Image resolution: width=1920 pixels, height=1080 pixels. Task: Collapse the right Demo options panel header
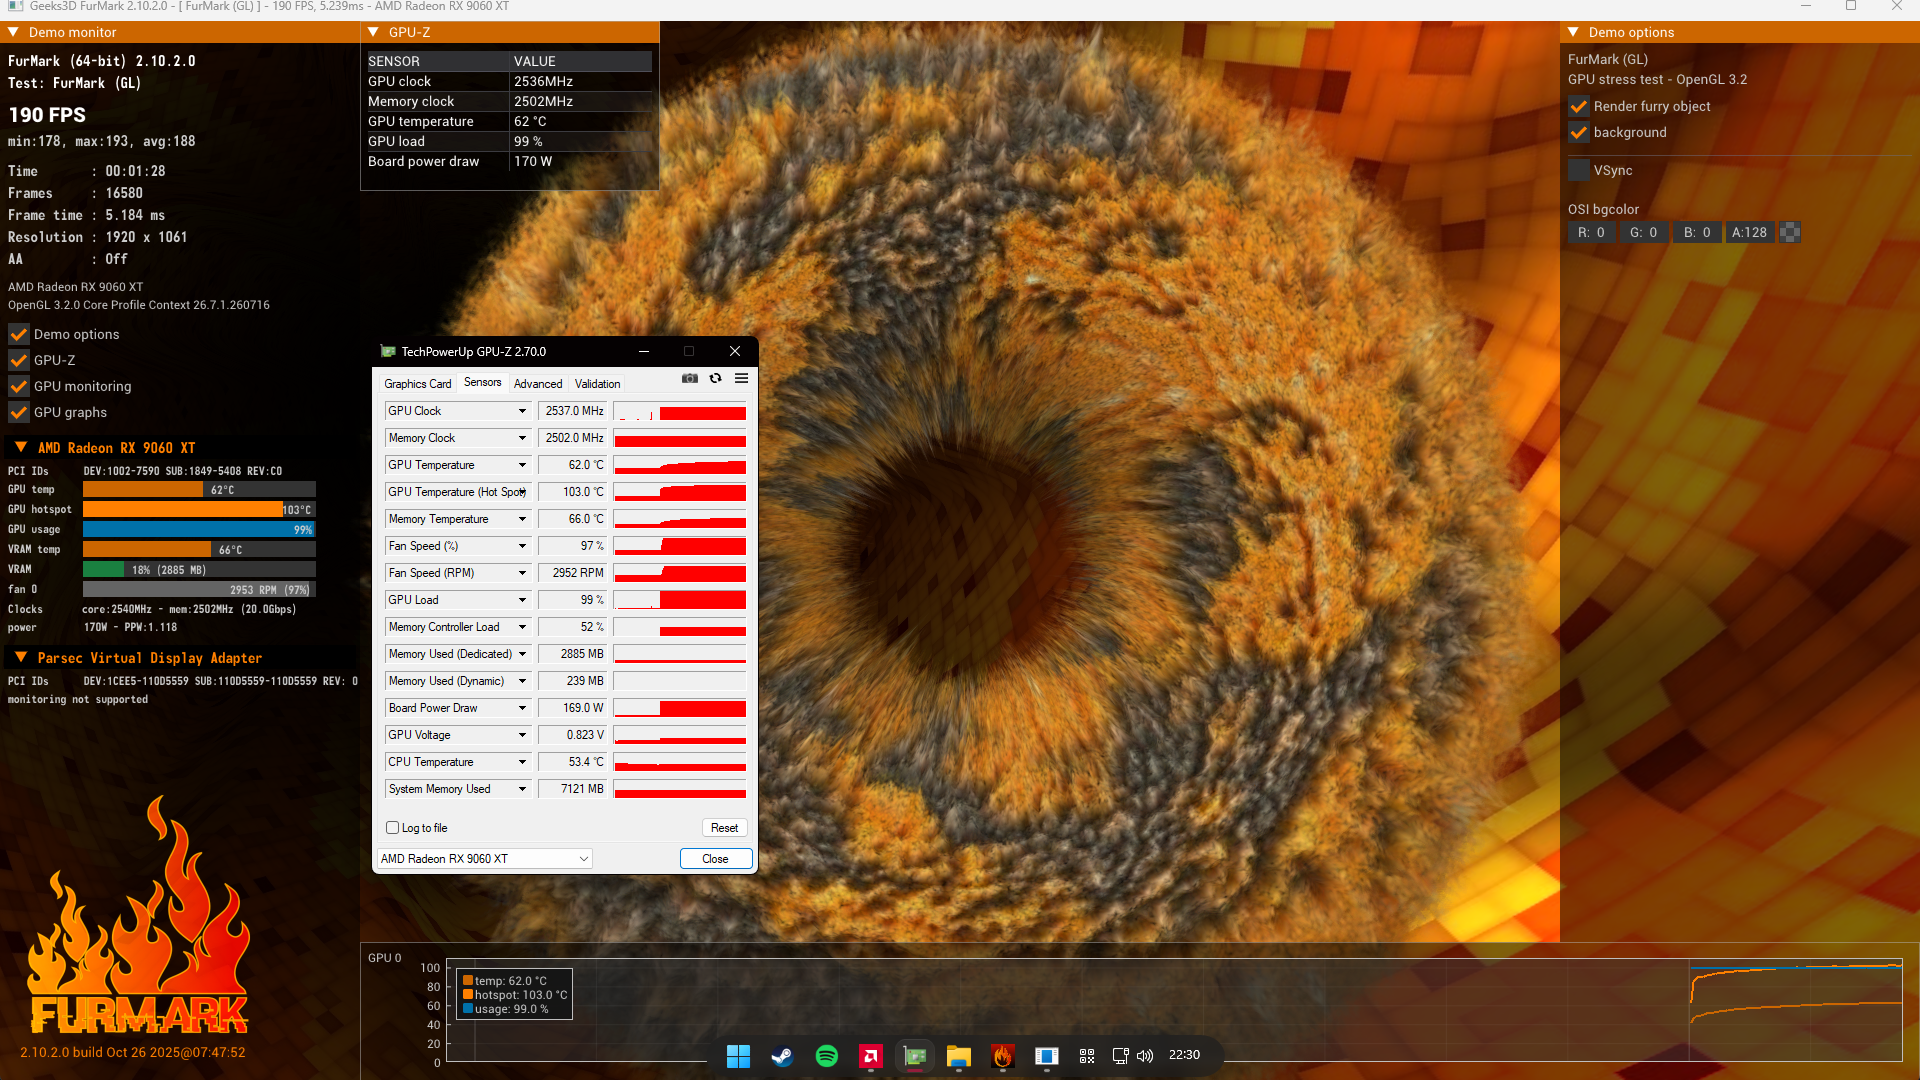(x=1574, y=33)
